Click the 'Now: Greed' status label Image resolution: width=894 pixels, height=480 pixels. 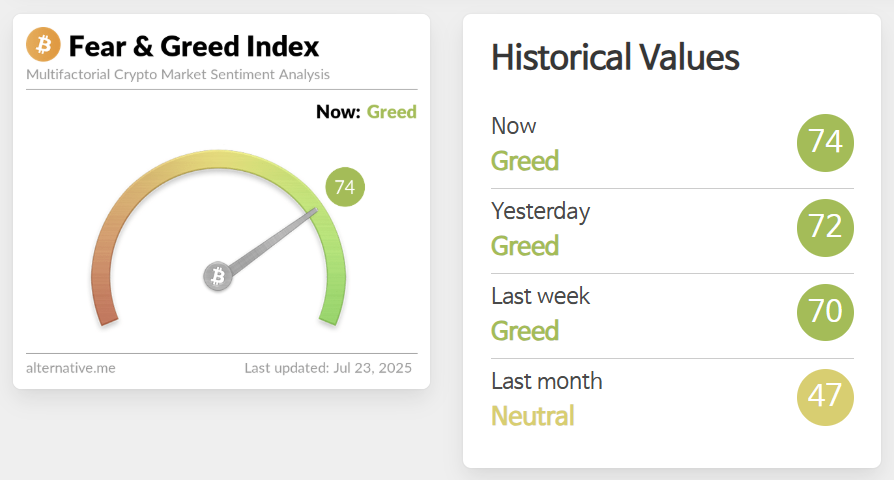(x=366, y=112)
